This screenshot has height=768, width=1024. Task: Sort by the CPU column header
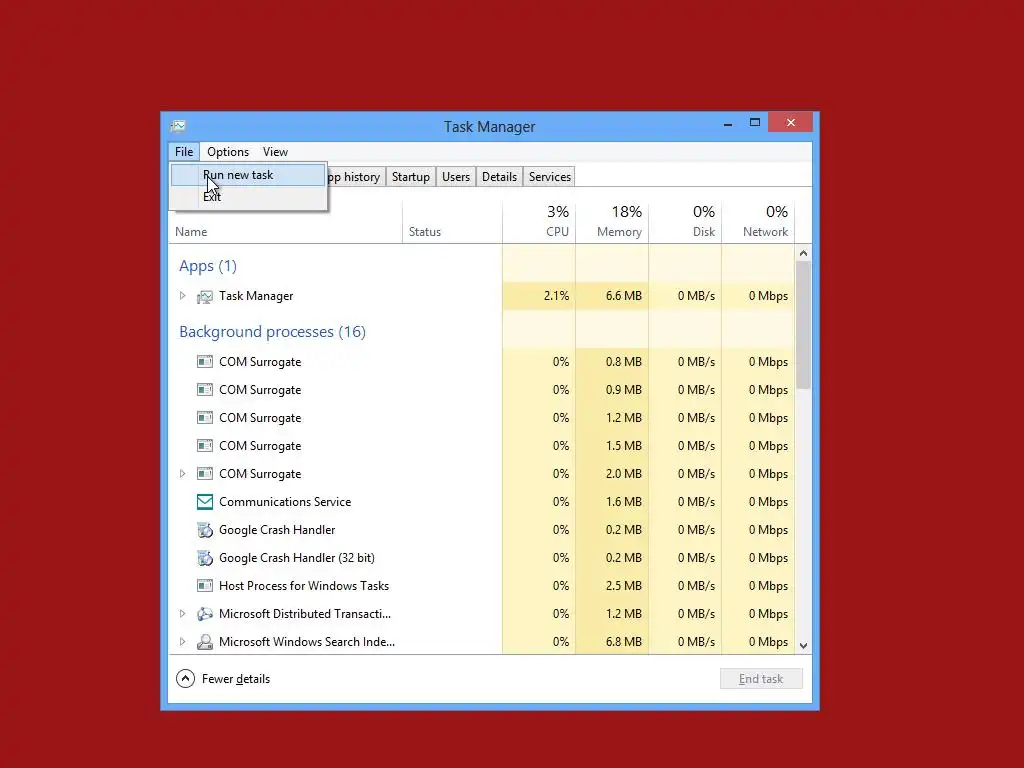pos(539,222)
